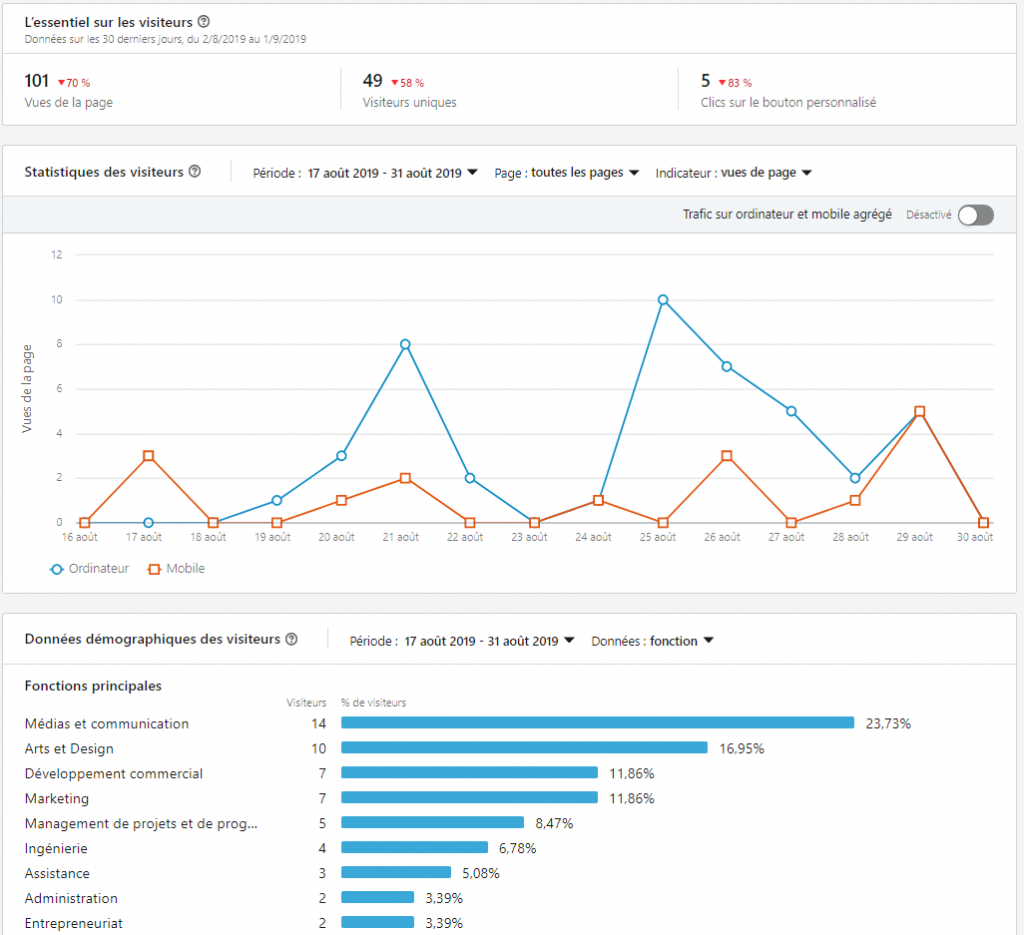Select the Mobile data point on 17 août
The height and width of the screenshot is (935, 1024).
pyautogui.click(x=148, y=456)
